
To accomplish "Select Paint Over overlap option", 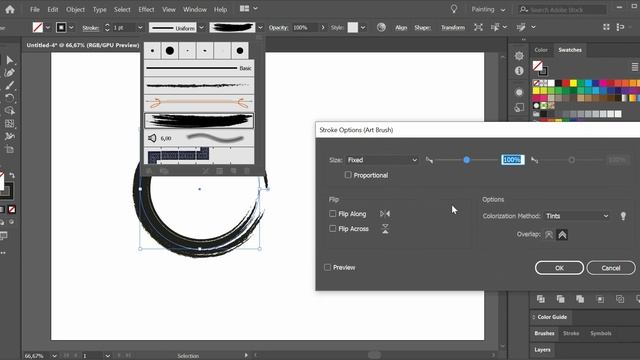I will 562,235.
